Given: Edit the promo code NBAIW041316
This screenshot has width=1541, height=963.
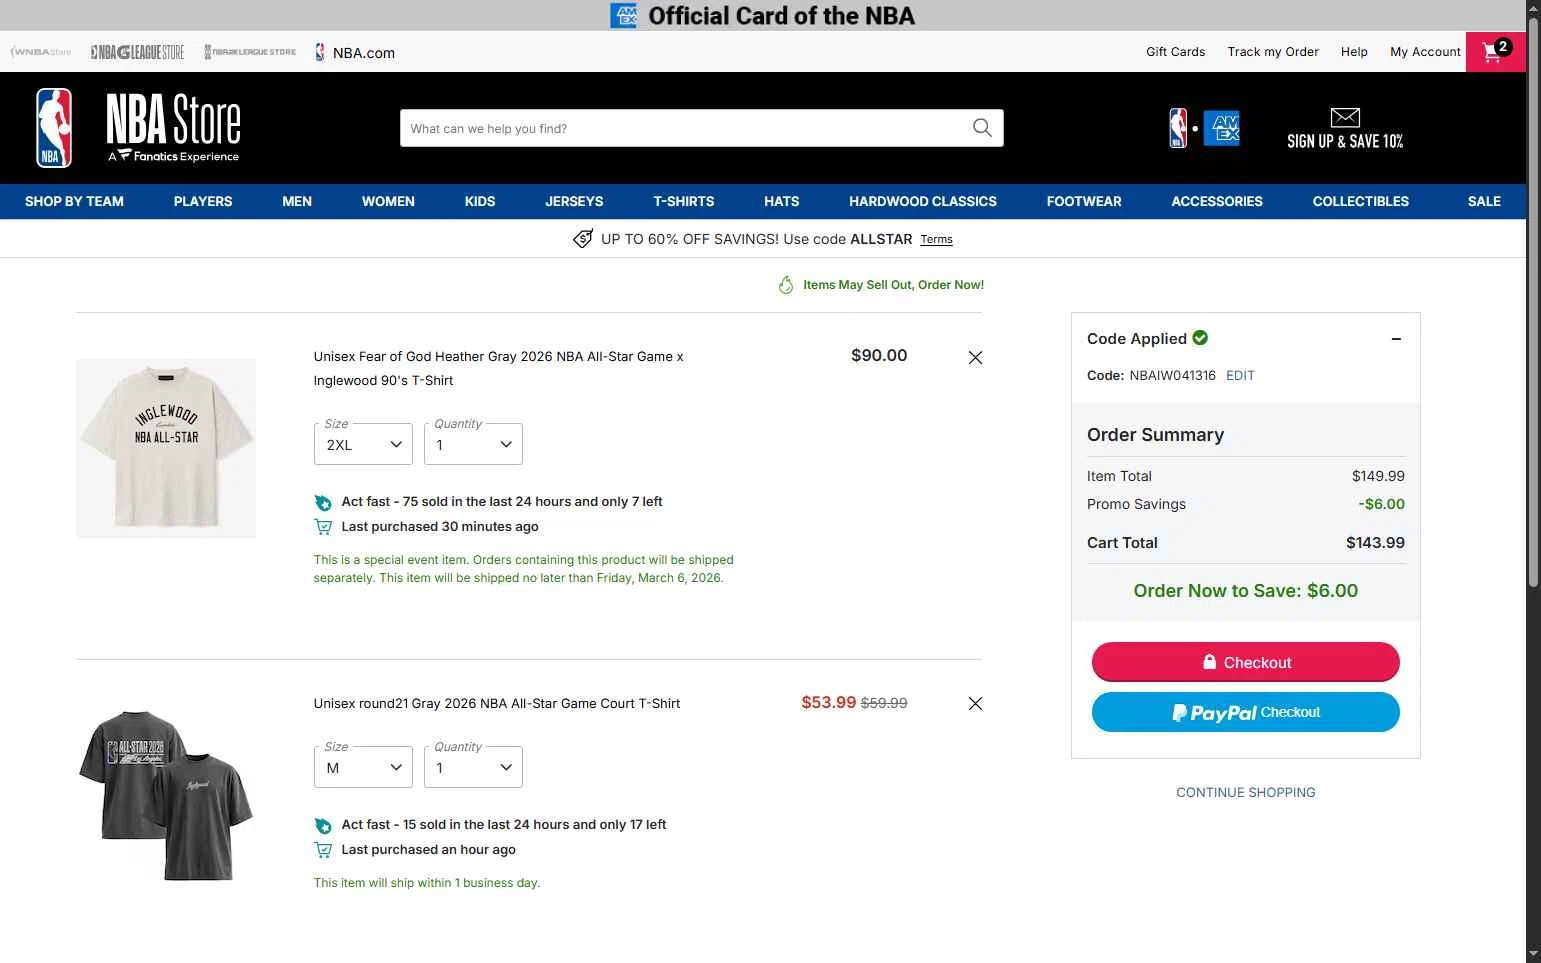Looking at the screenshot, I should tap(1240, 375).
